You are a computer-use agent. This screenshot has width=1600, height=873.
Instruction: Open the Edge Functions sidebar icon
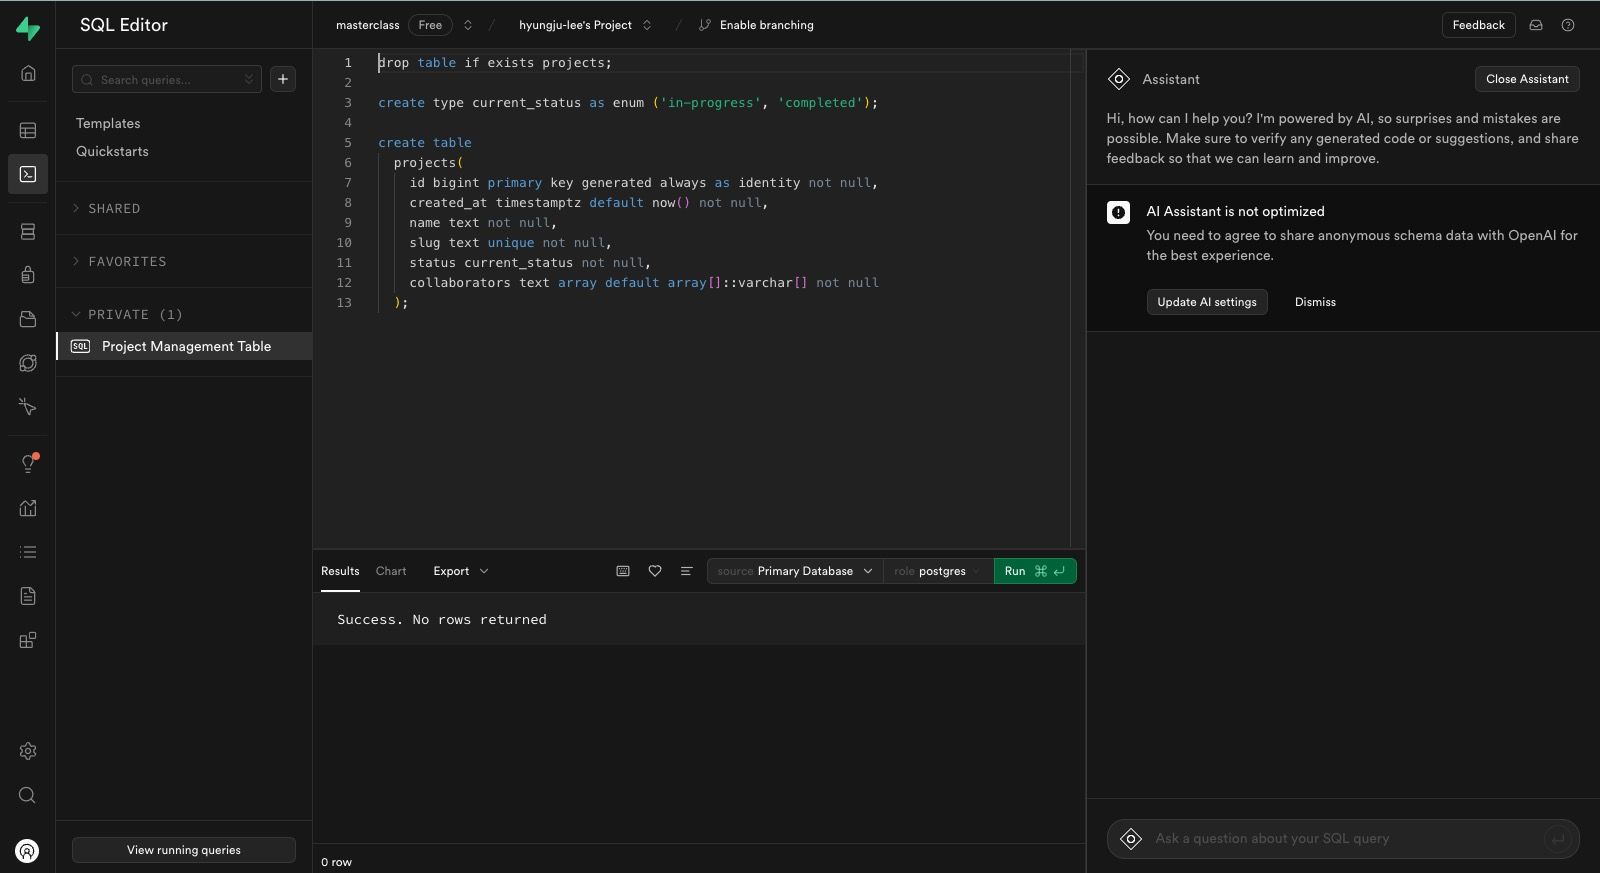click(28, 363)
